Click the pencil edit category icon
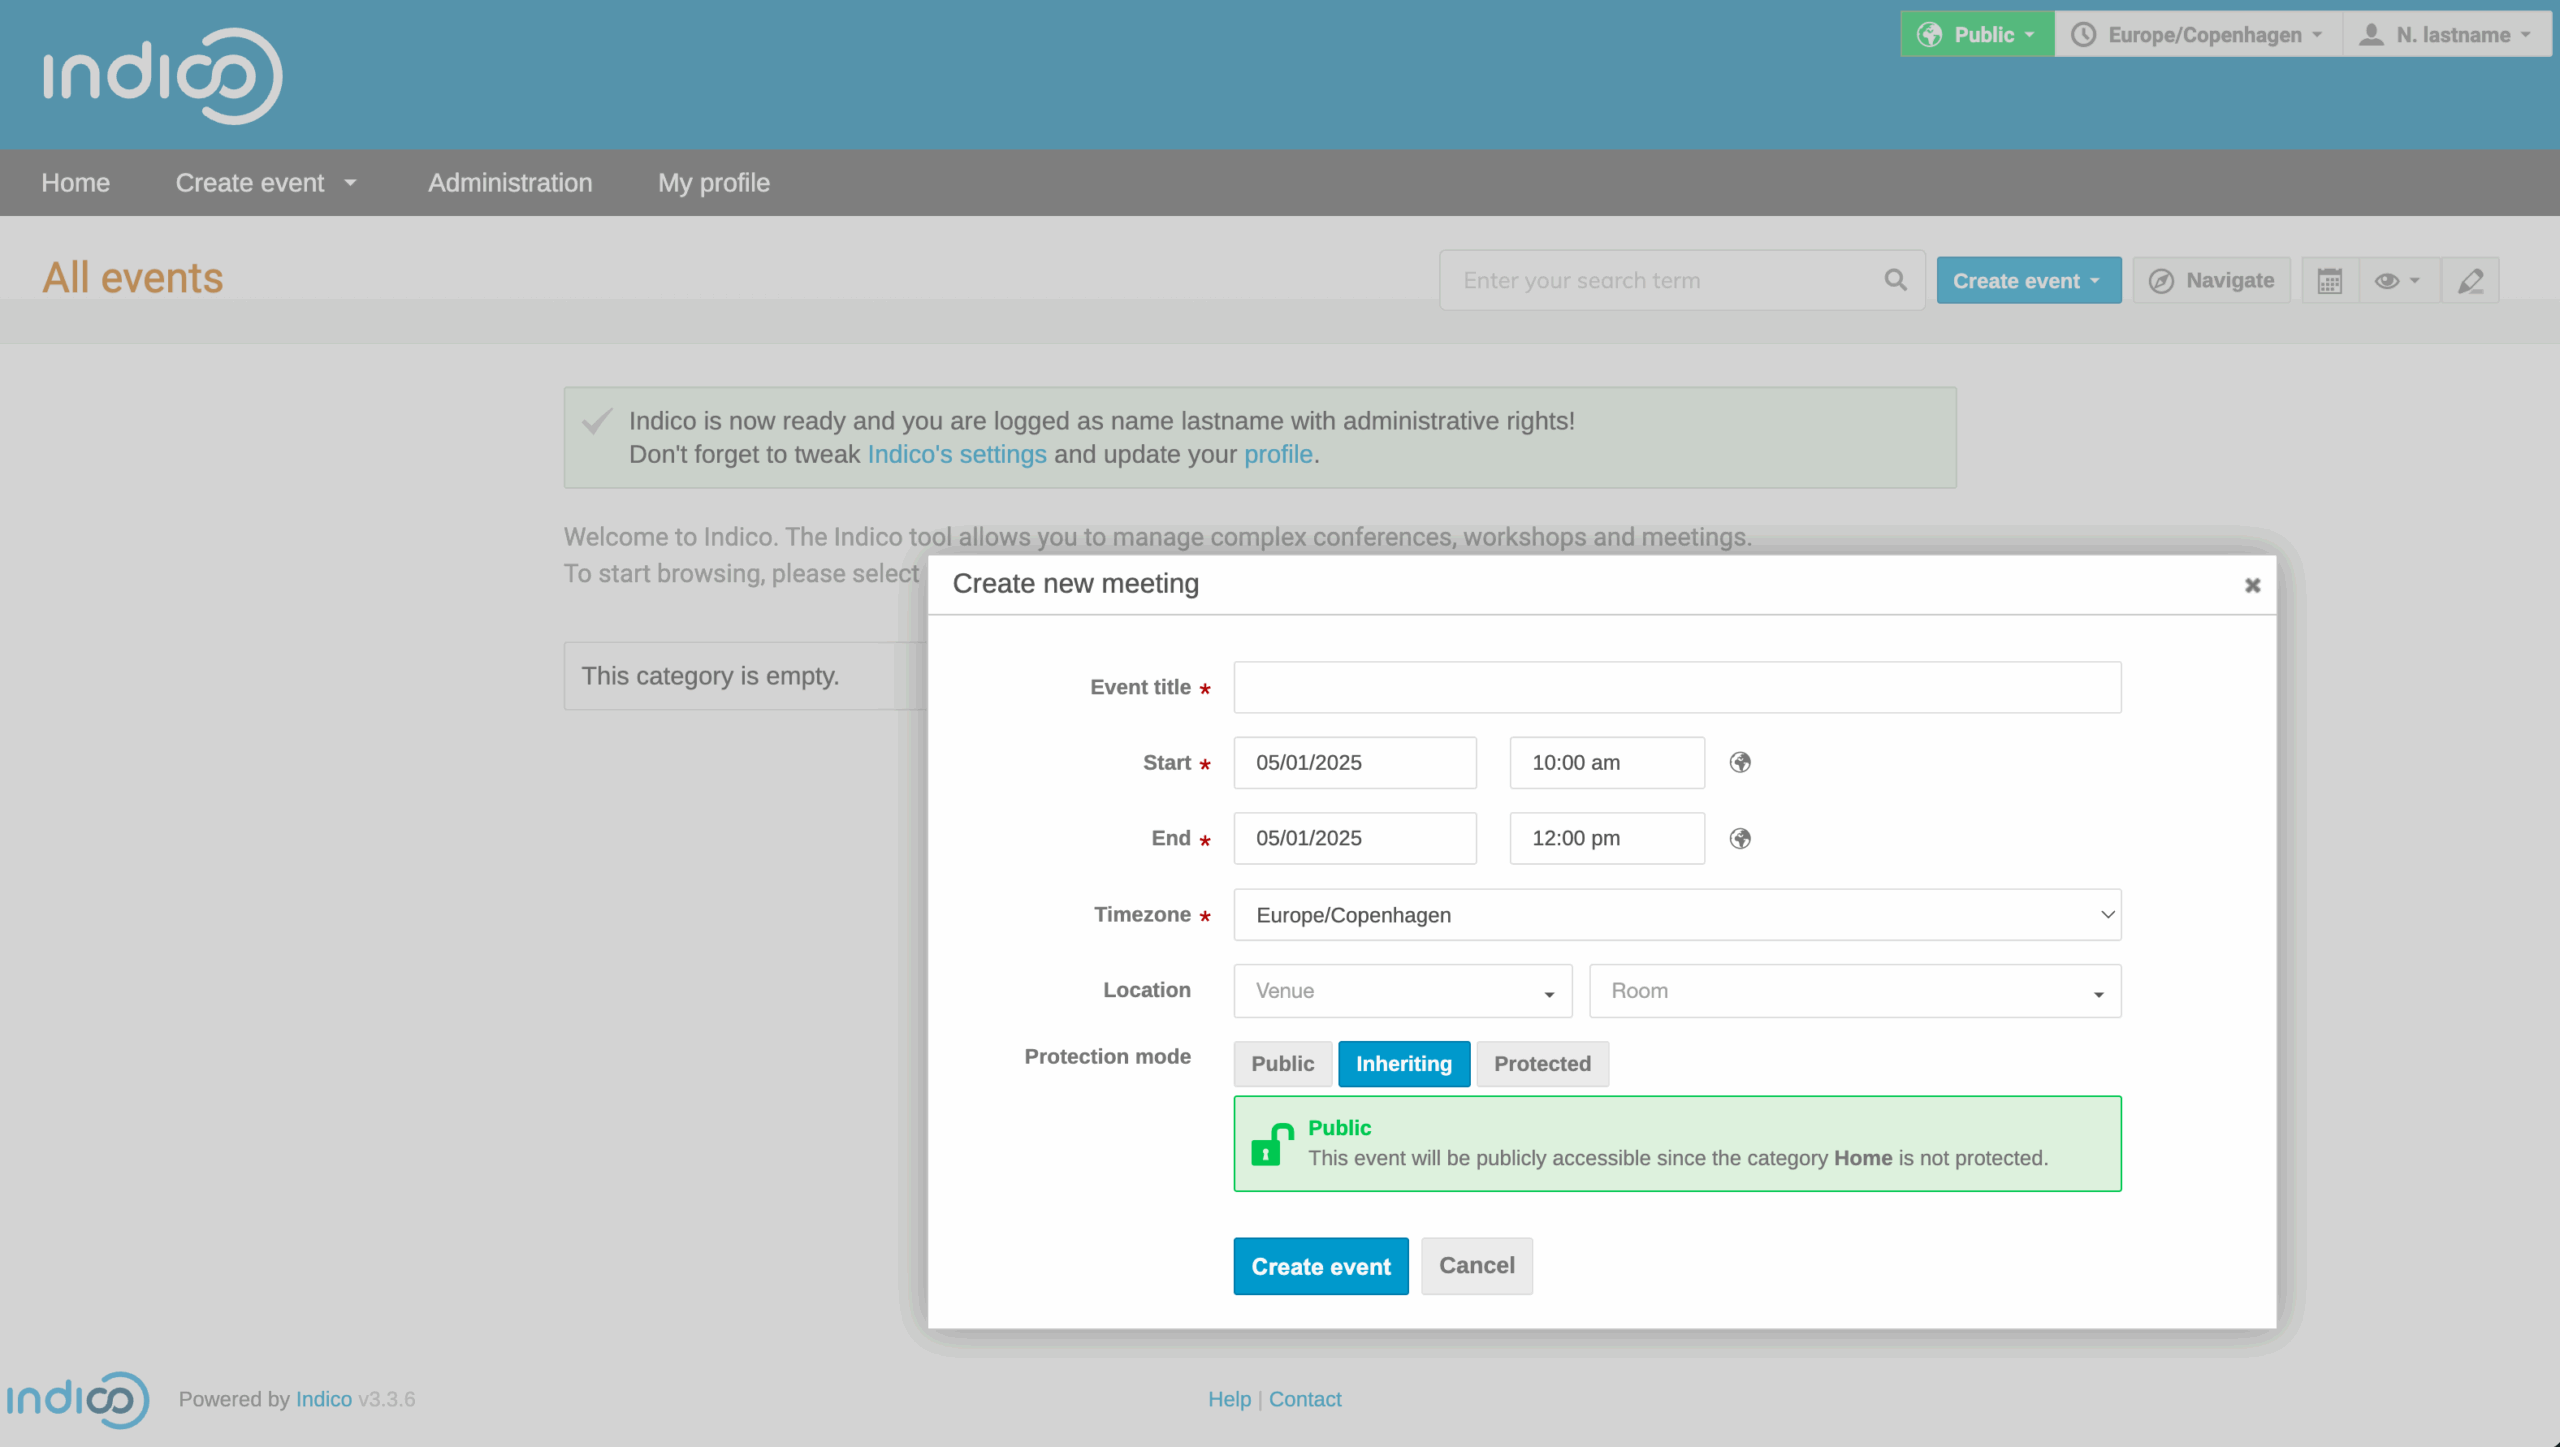 pos(2470,281)
